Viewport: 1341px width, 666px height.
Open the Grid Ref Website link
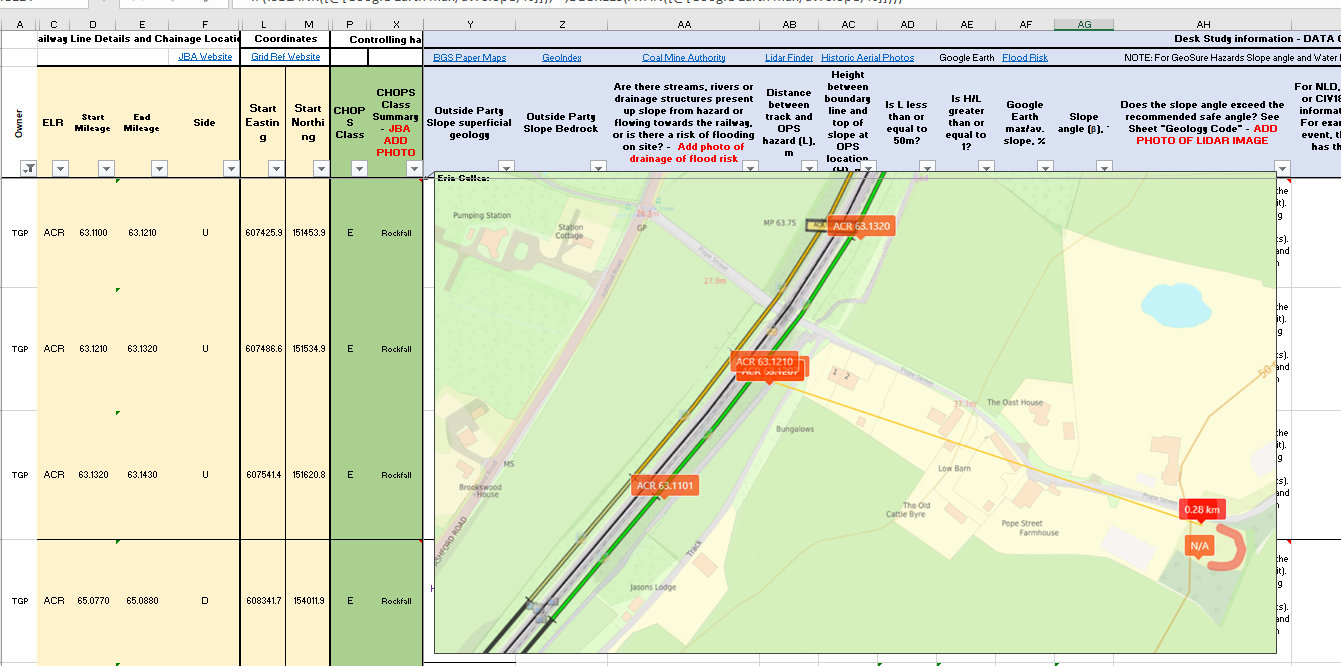285,57
